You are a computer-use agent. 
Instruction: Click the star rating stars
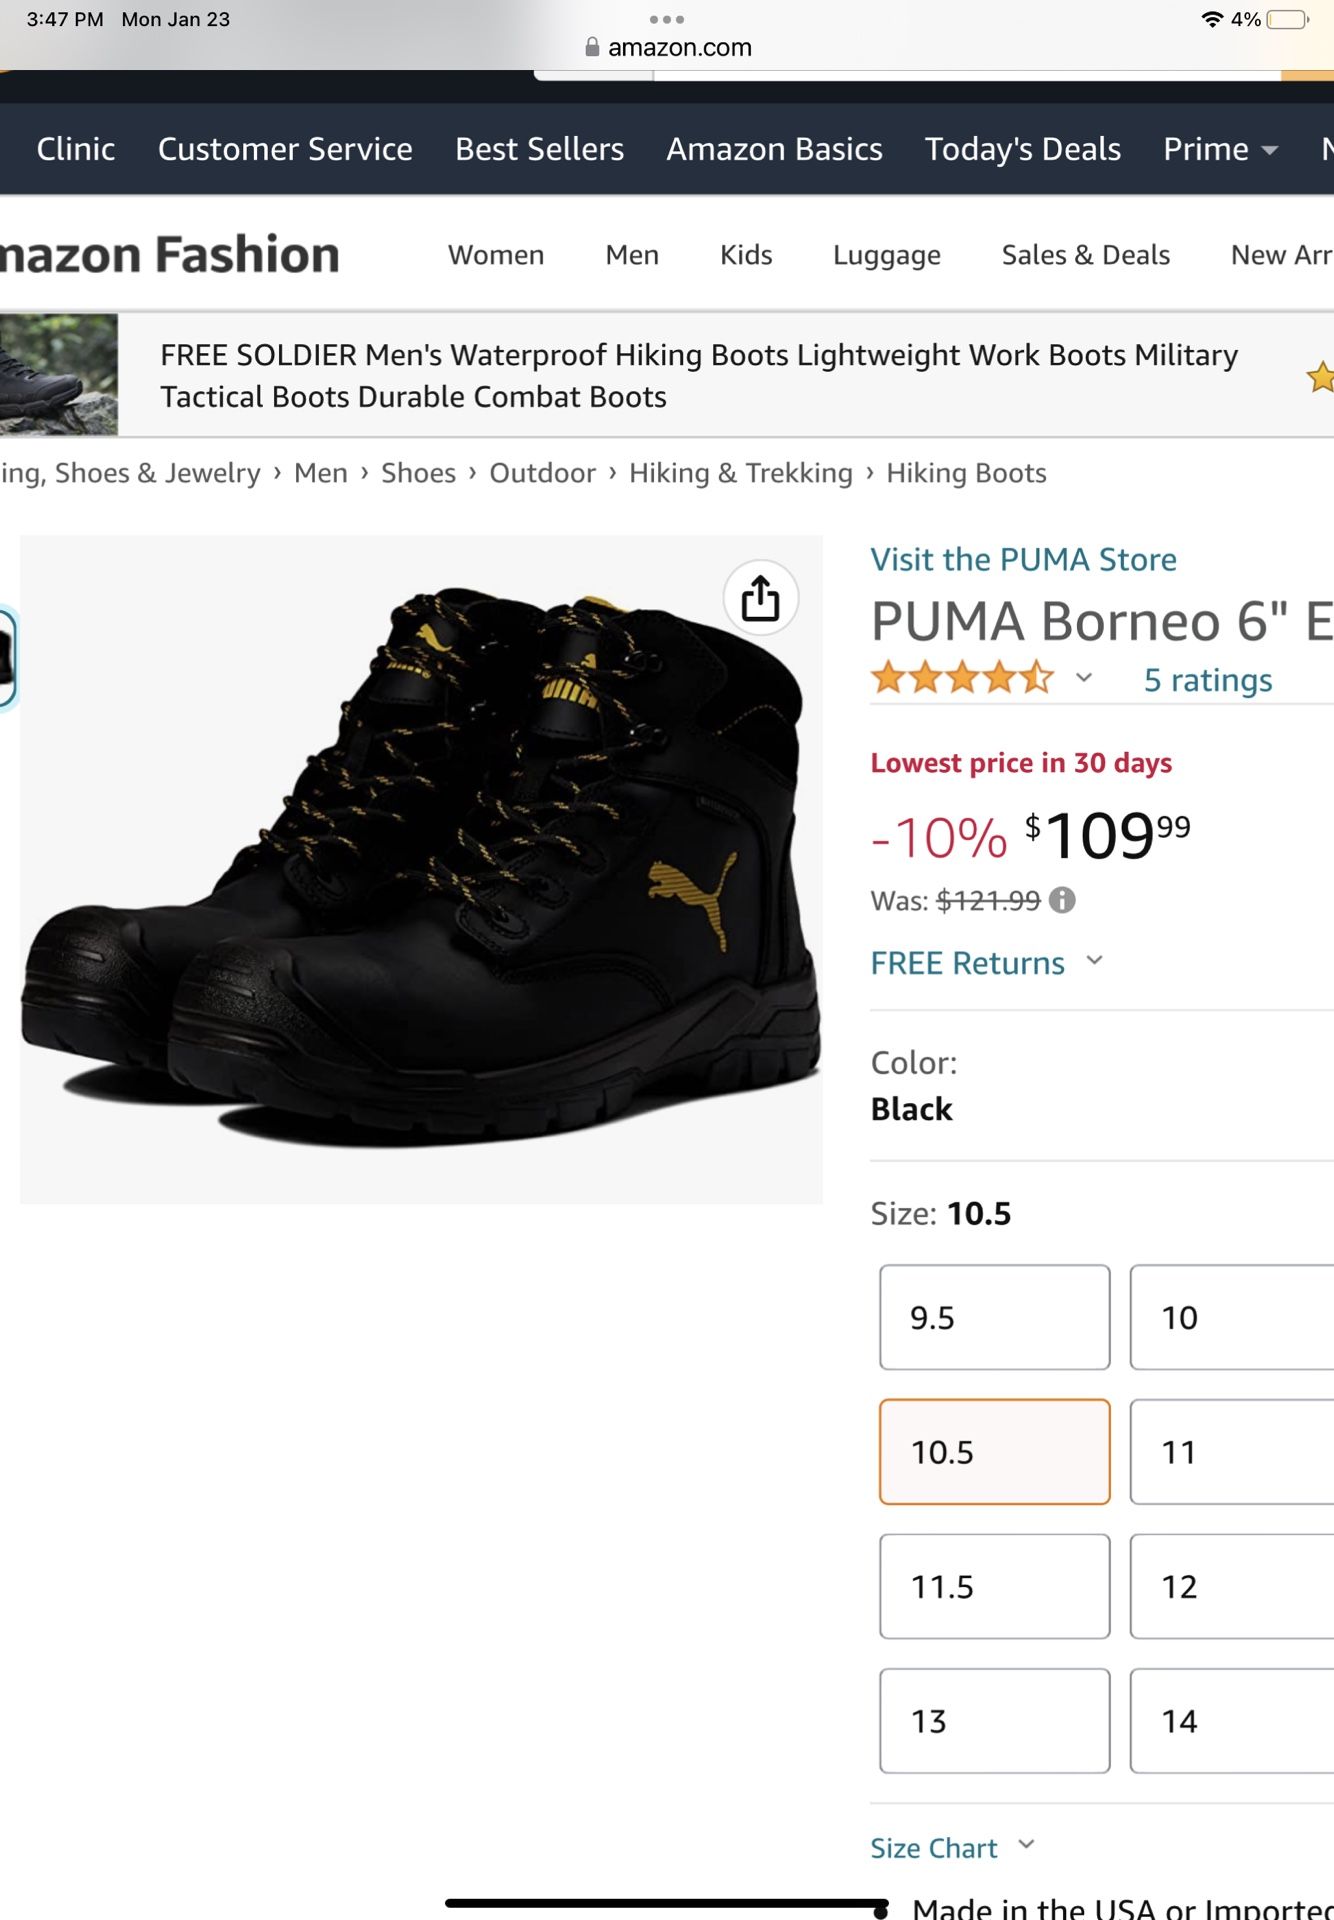(960, 678)
